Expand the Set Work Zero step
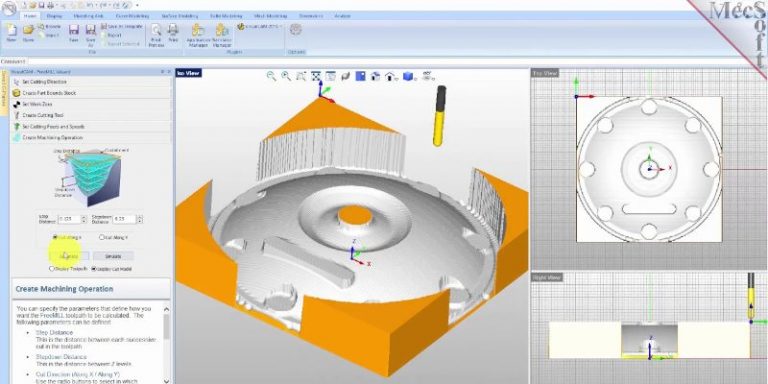Image resolution: width=768 pixels, height=384 pixels. coord(91,104)
